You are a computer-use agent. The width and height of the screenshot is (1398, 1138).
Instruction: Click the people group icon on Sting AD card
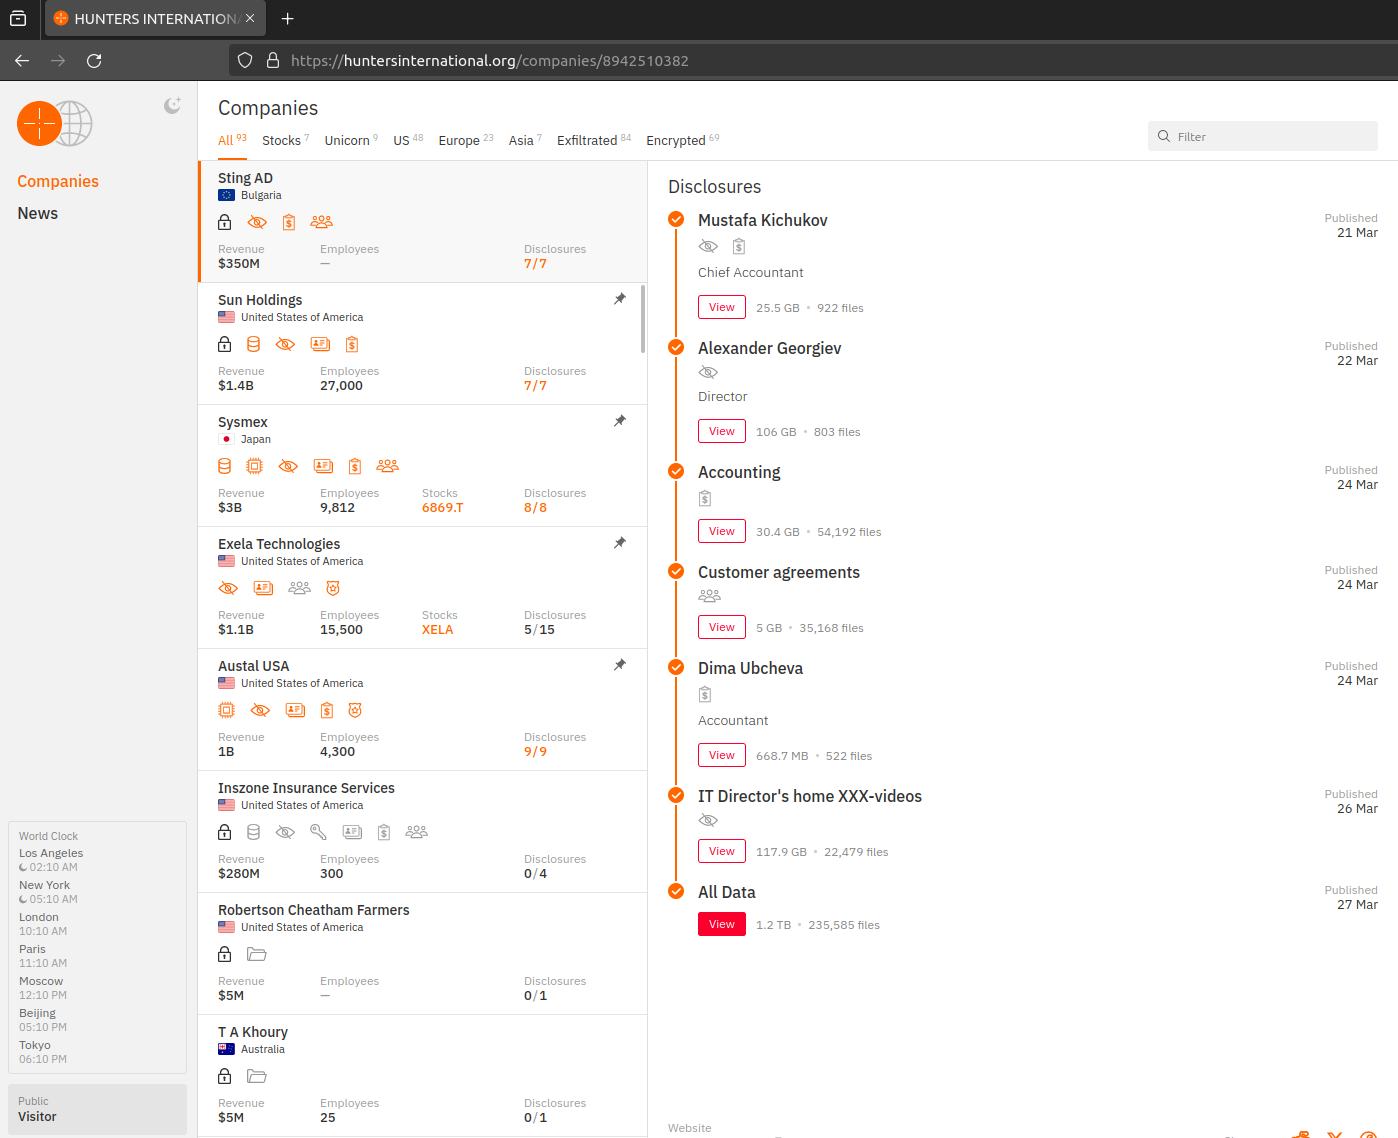pyautogui.click(x=321, y=222)
